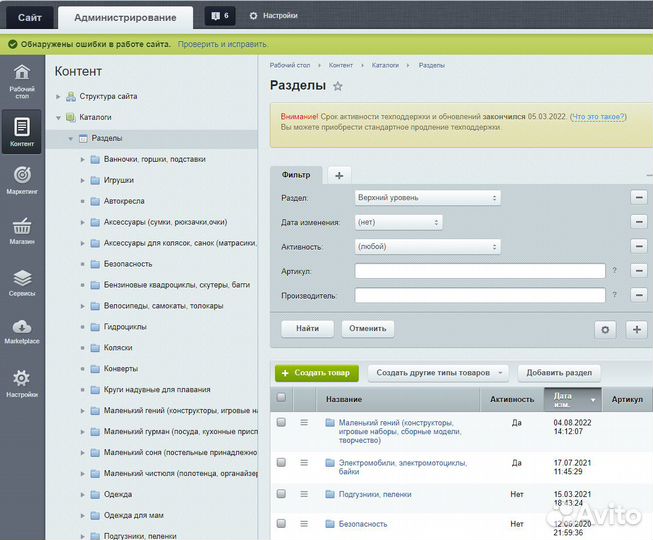Open the Сервисы sidebar icon

(22, 283)
